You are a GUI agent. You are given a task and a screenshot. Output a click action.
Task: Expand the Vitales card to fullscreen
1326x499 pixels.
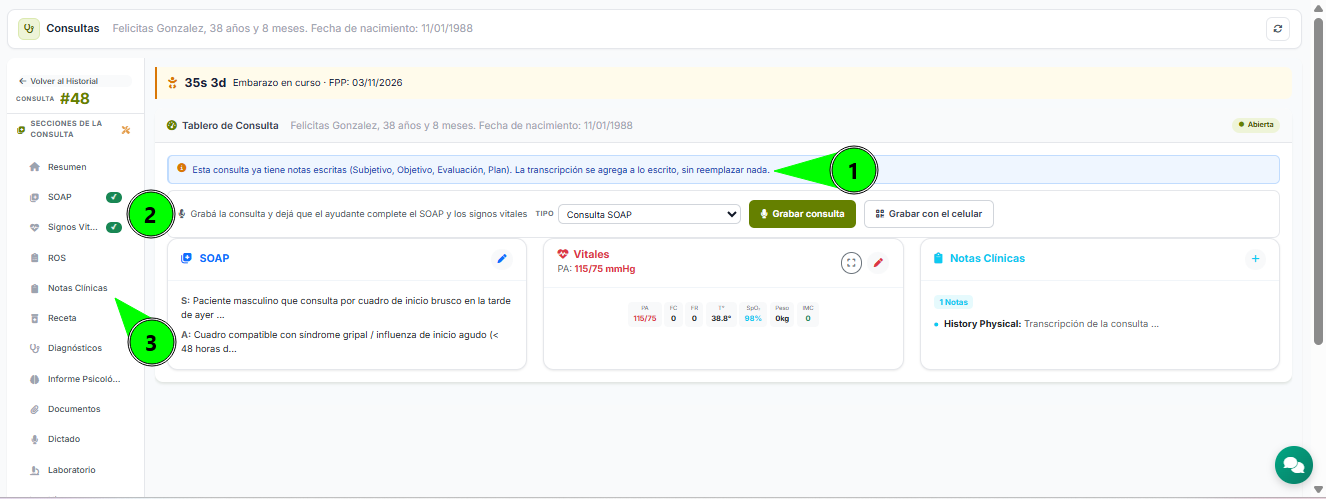pos(851,262)
